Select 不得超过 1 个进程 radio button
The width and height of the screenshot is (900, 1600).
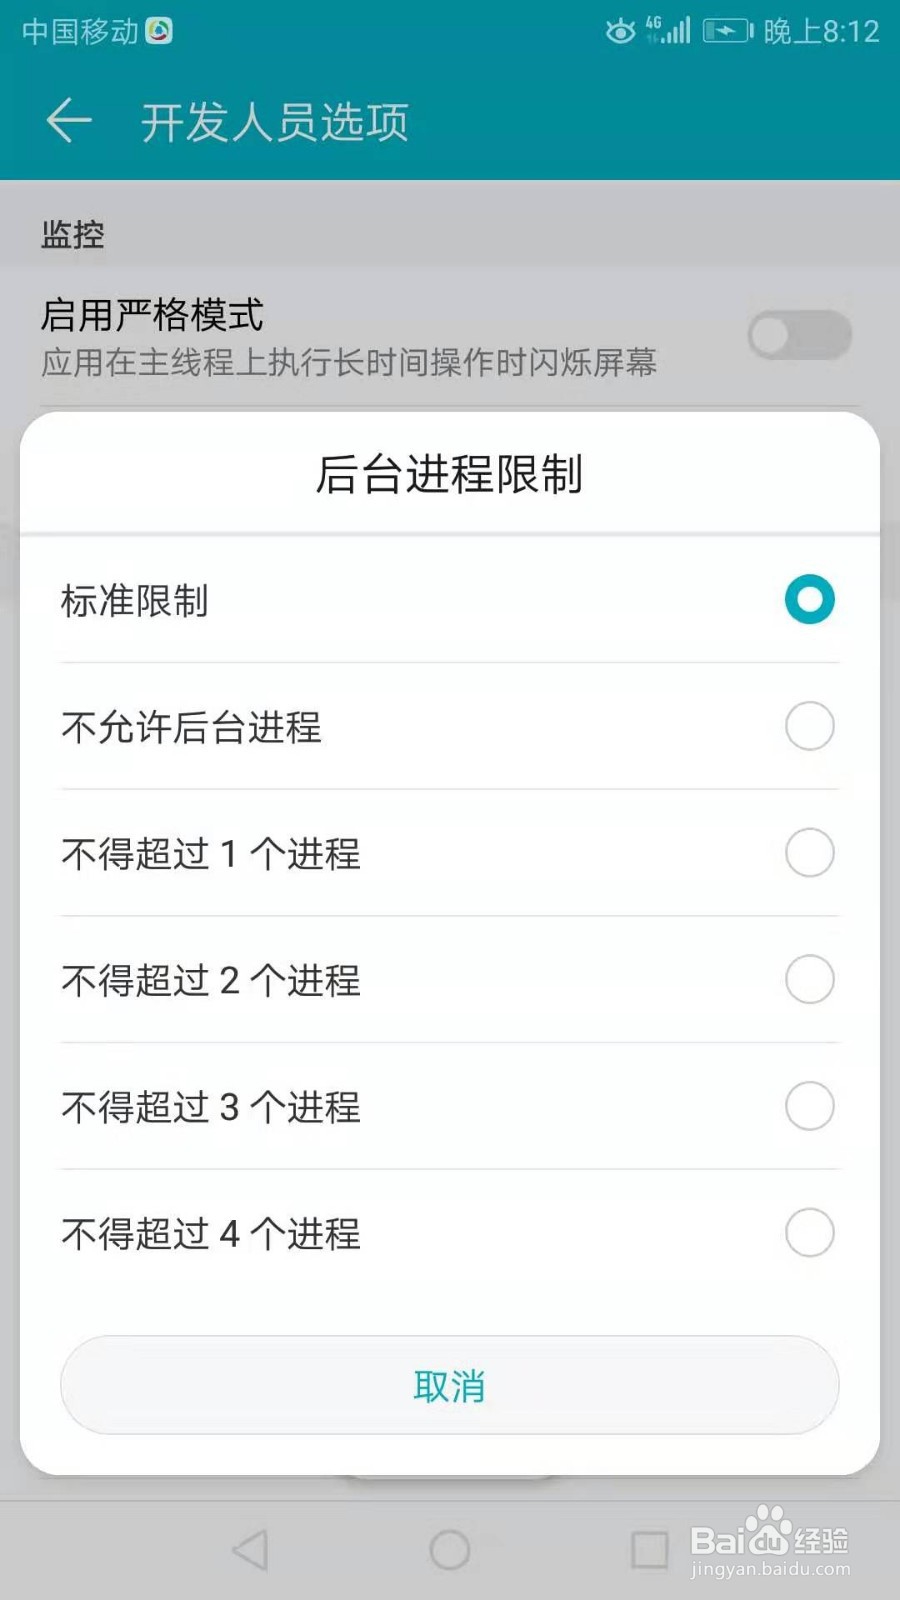pyautogui.click(x=809, y=853)
